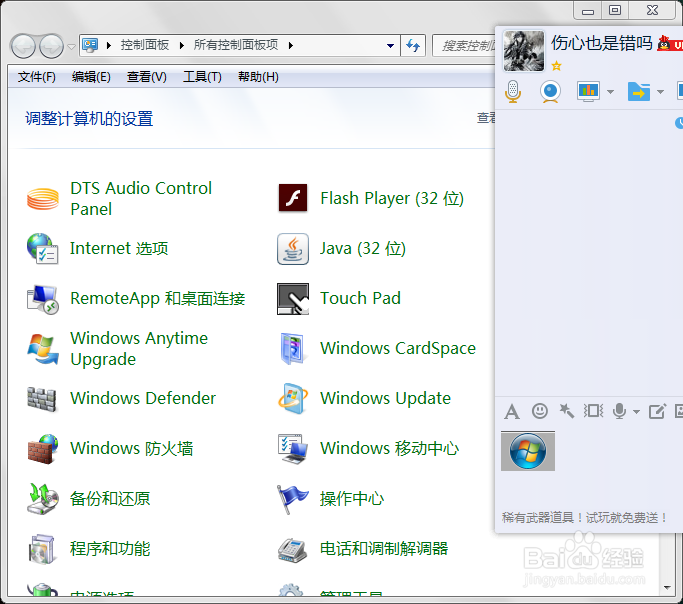
Task: Start voice call with microphone icon in chat
Action: [513, 91]
